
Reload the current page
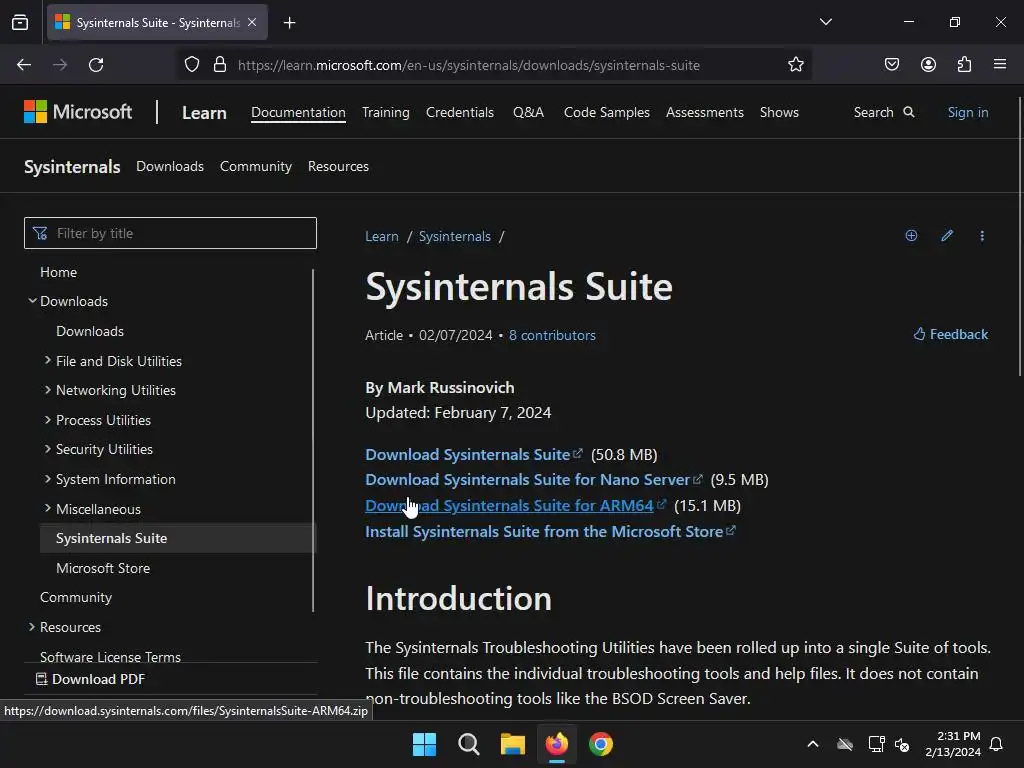(x=96, y=65)
